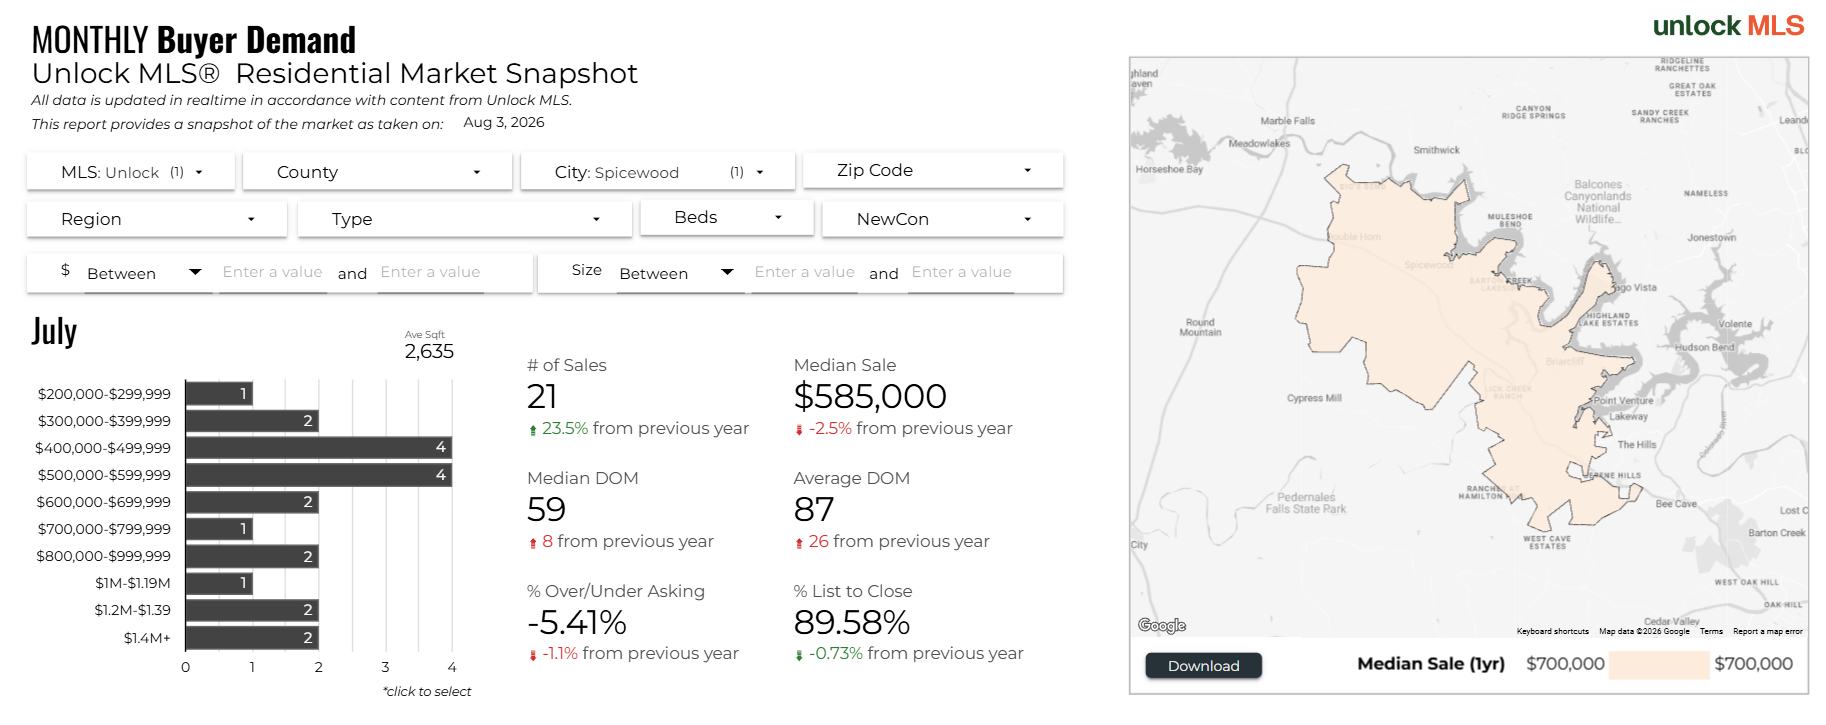Open the map Terms link
The image size is (1826, 725).
(x=1711, y=631)
